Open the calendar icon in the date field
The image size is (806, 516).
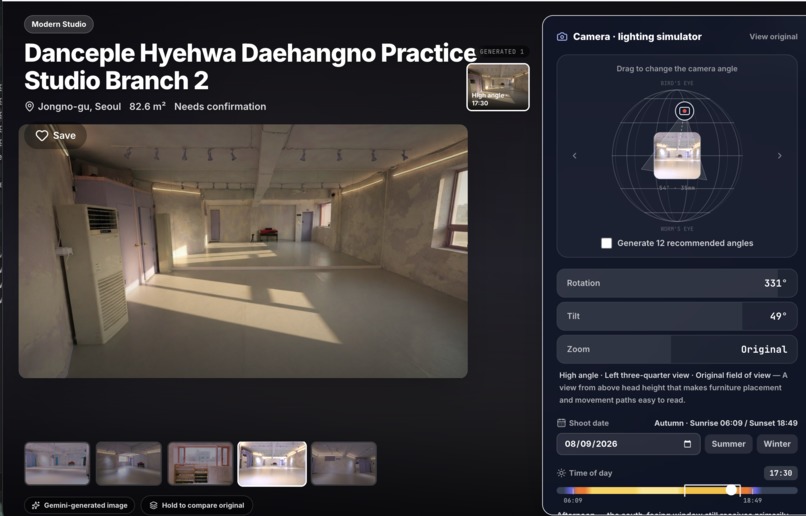point(687,444)
